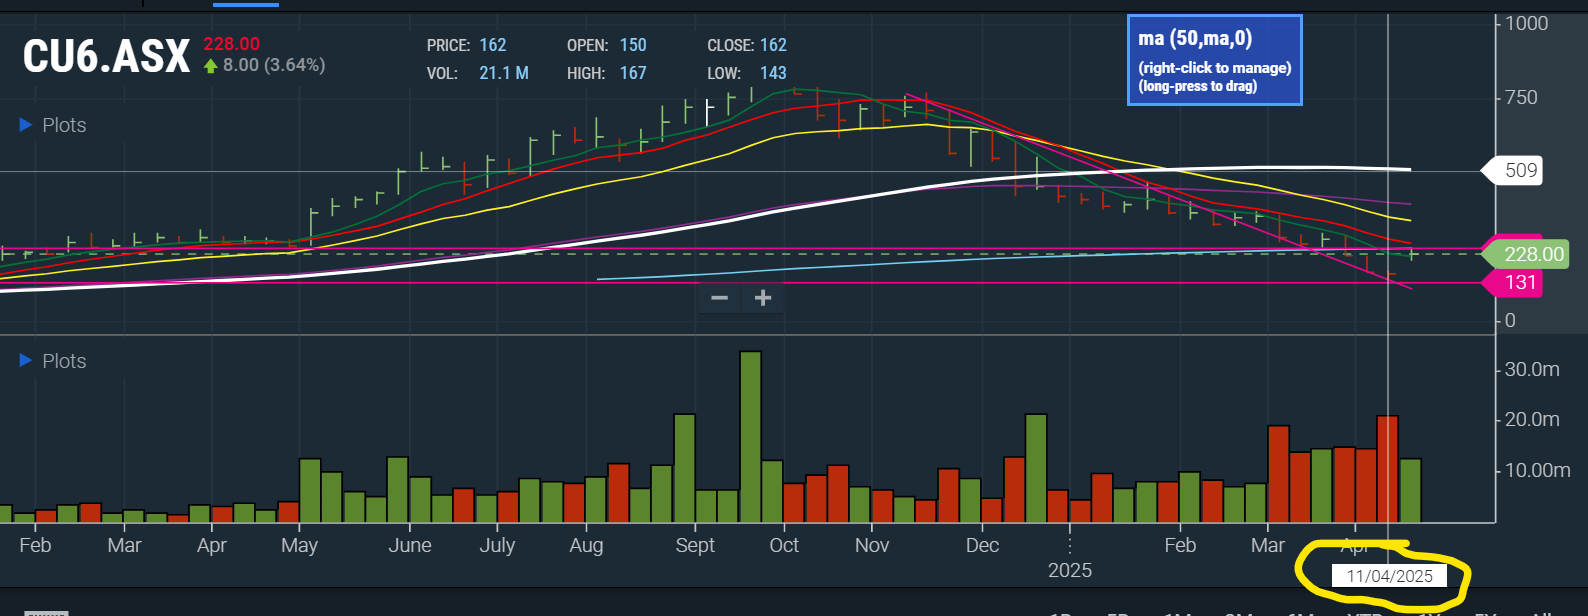Click the 8.00 (3.64%) price change text
Screen dimensions: 1588x616
click(x=273, y=65)
